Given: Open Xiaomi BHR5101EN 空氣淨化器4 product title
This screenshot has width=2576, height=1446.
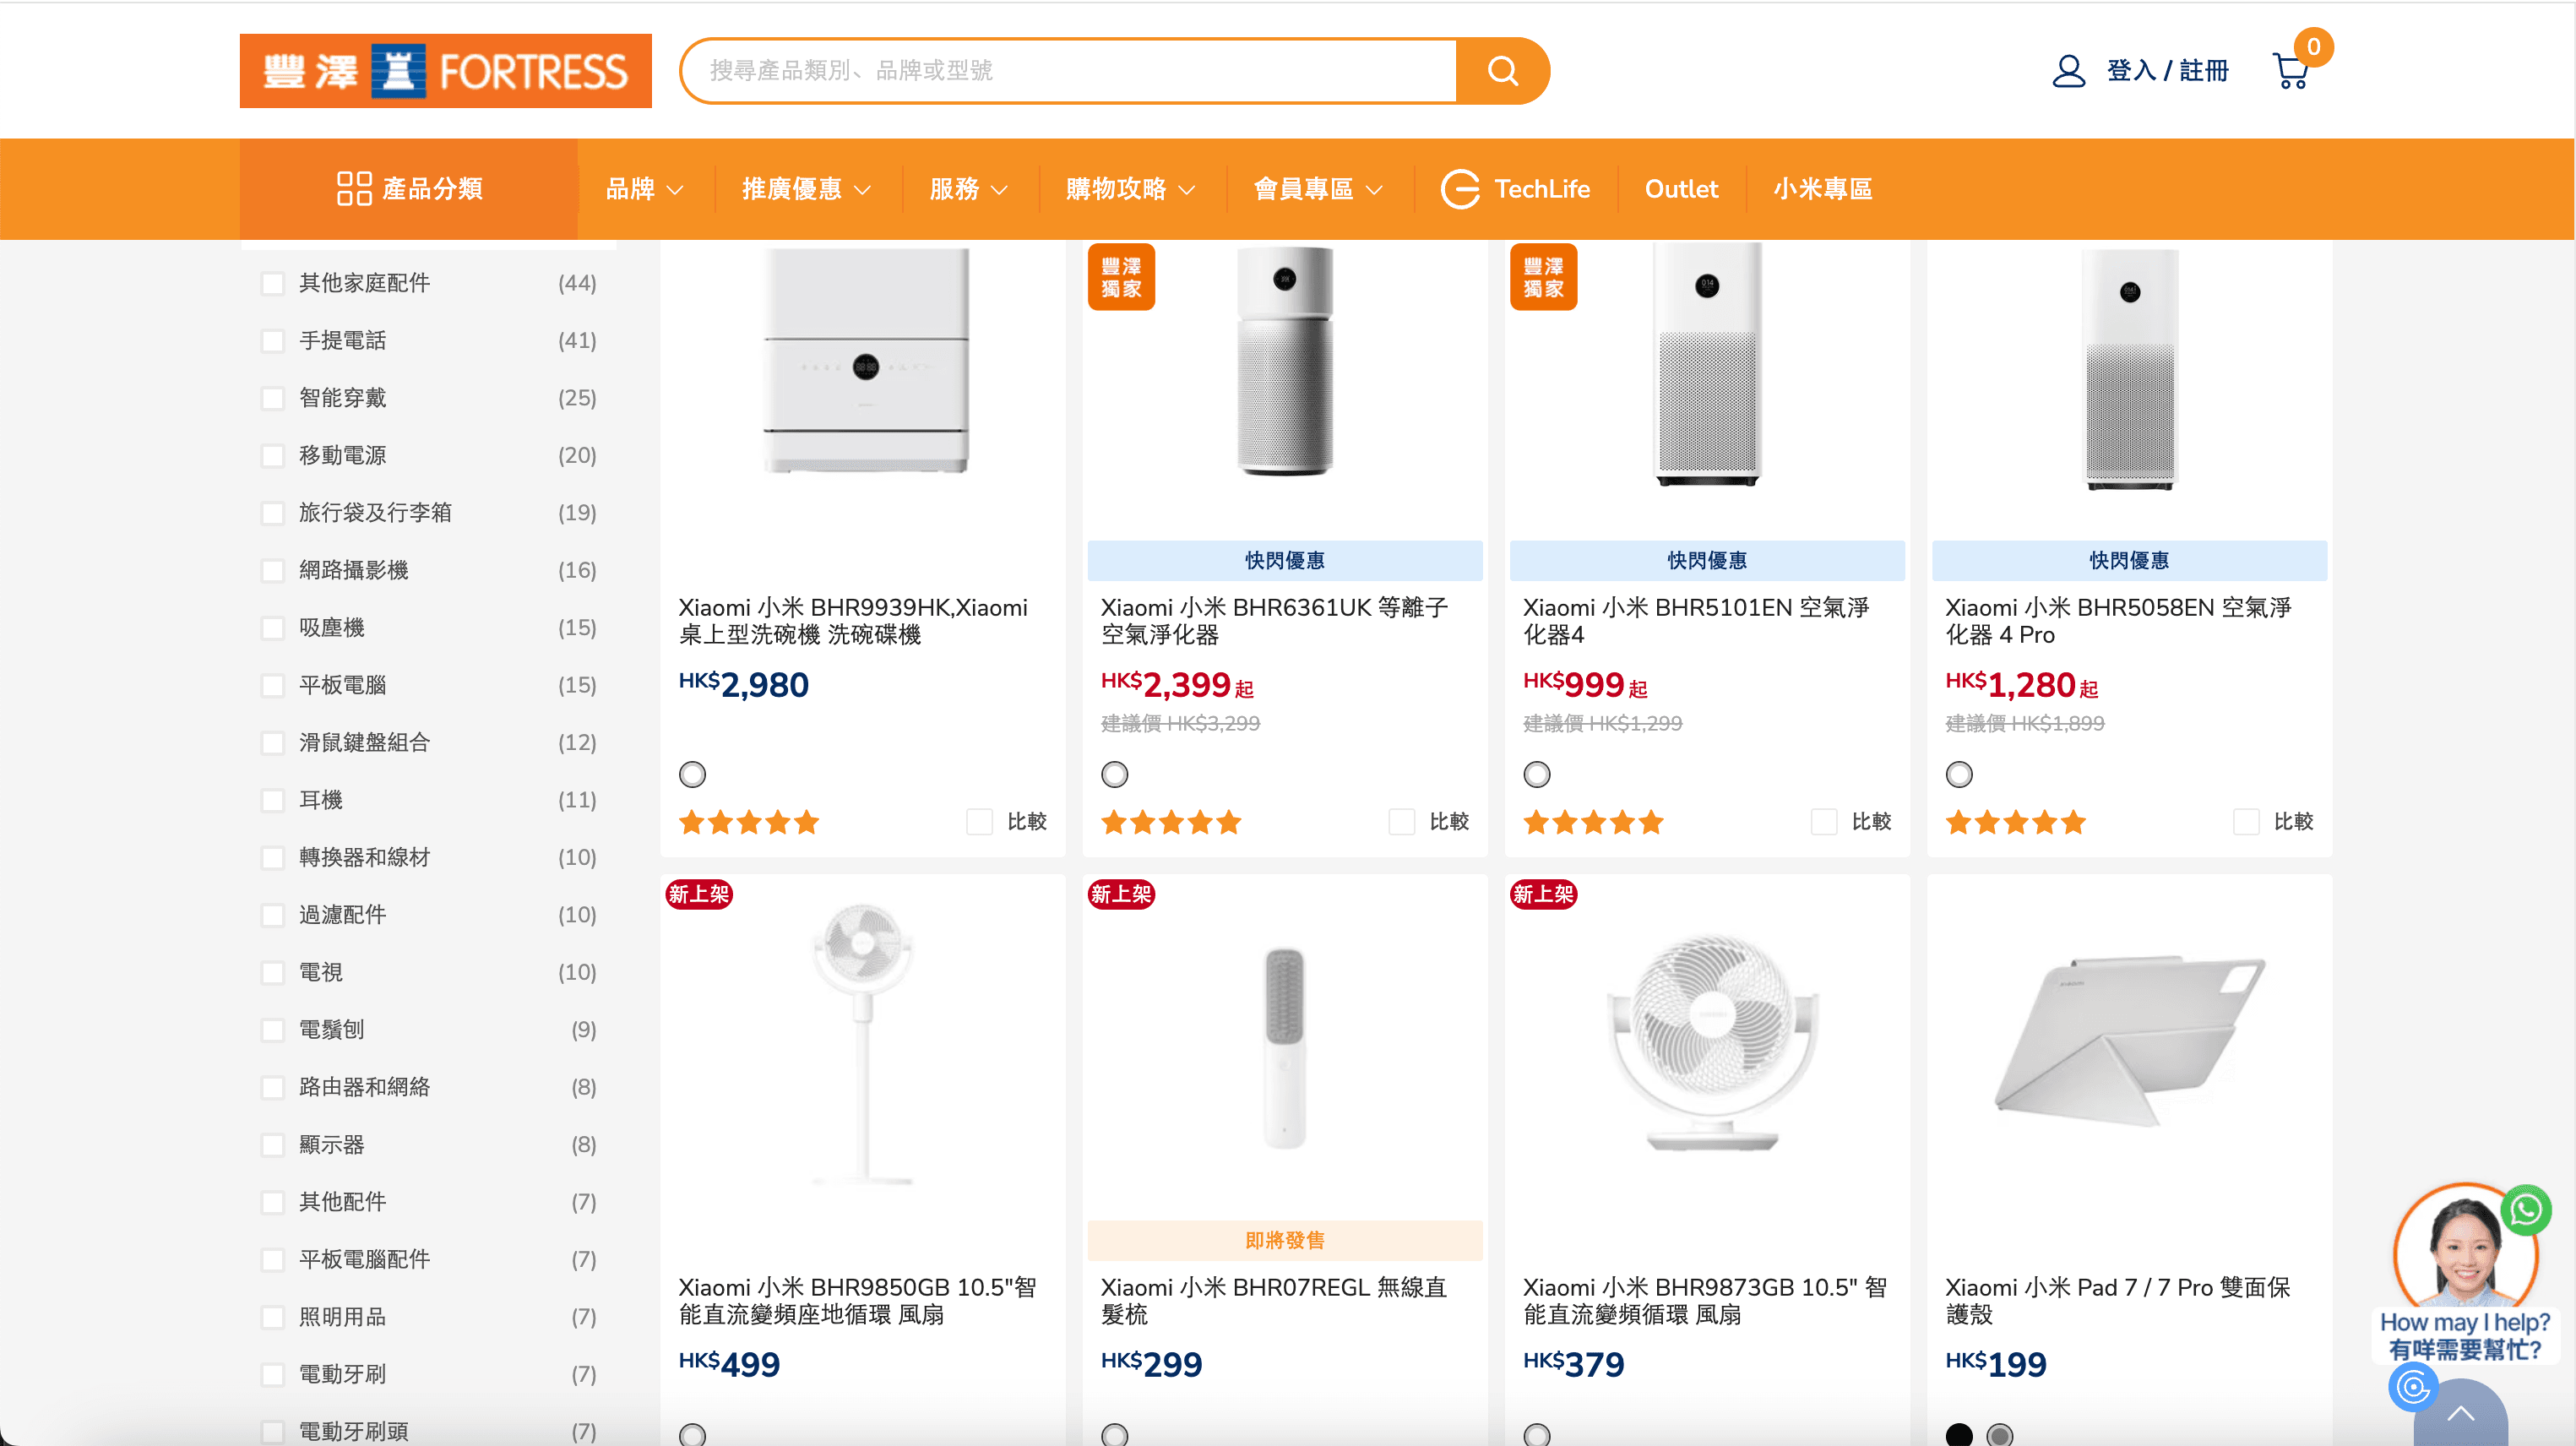Looking at the screenshot, I should tap(1696, 621).
